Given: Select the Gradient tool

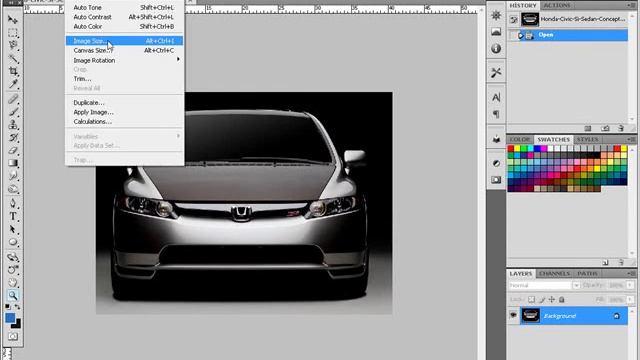Looking at the screenshot, I should point(13,163).
